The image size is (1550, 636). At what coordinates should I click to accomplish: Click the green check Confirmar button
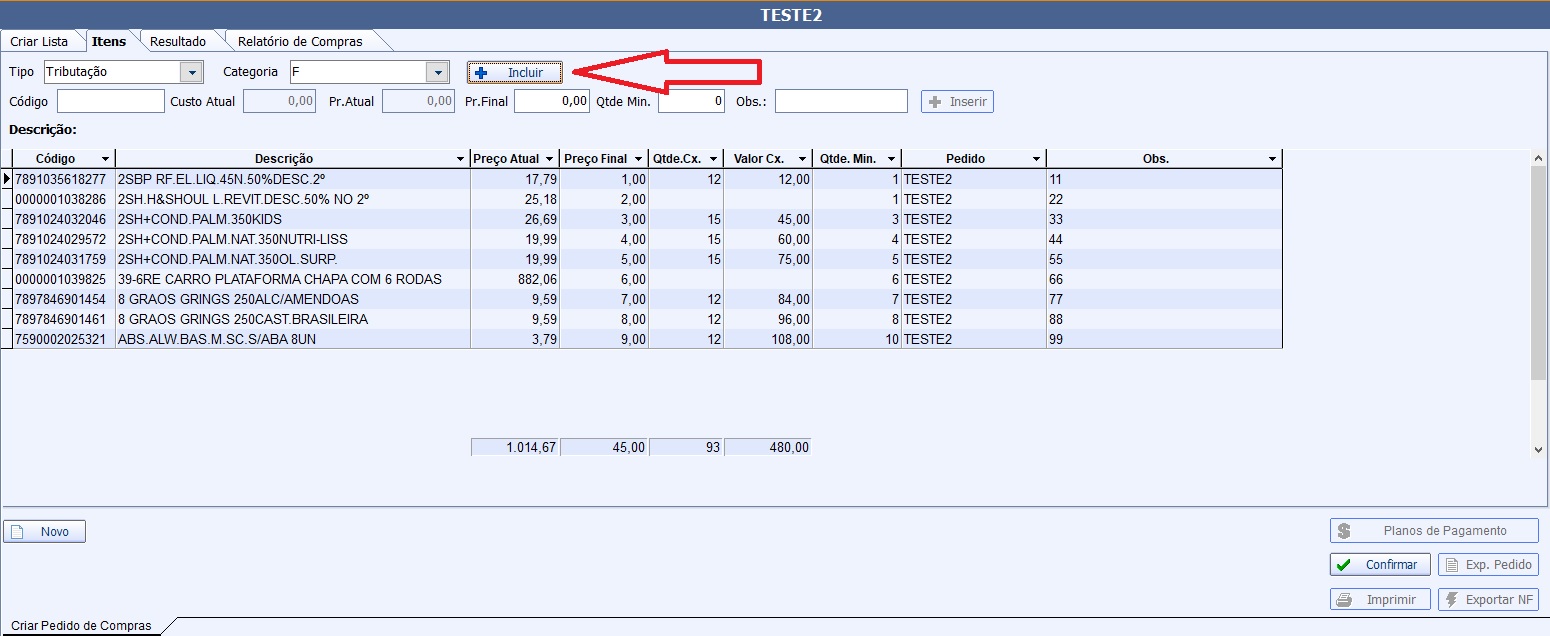pyautogui.click(x=1380, y=565)
